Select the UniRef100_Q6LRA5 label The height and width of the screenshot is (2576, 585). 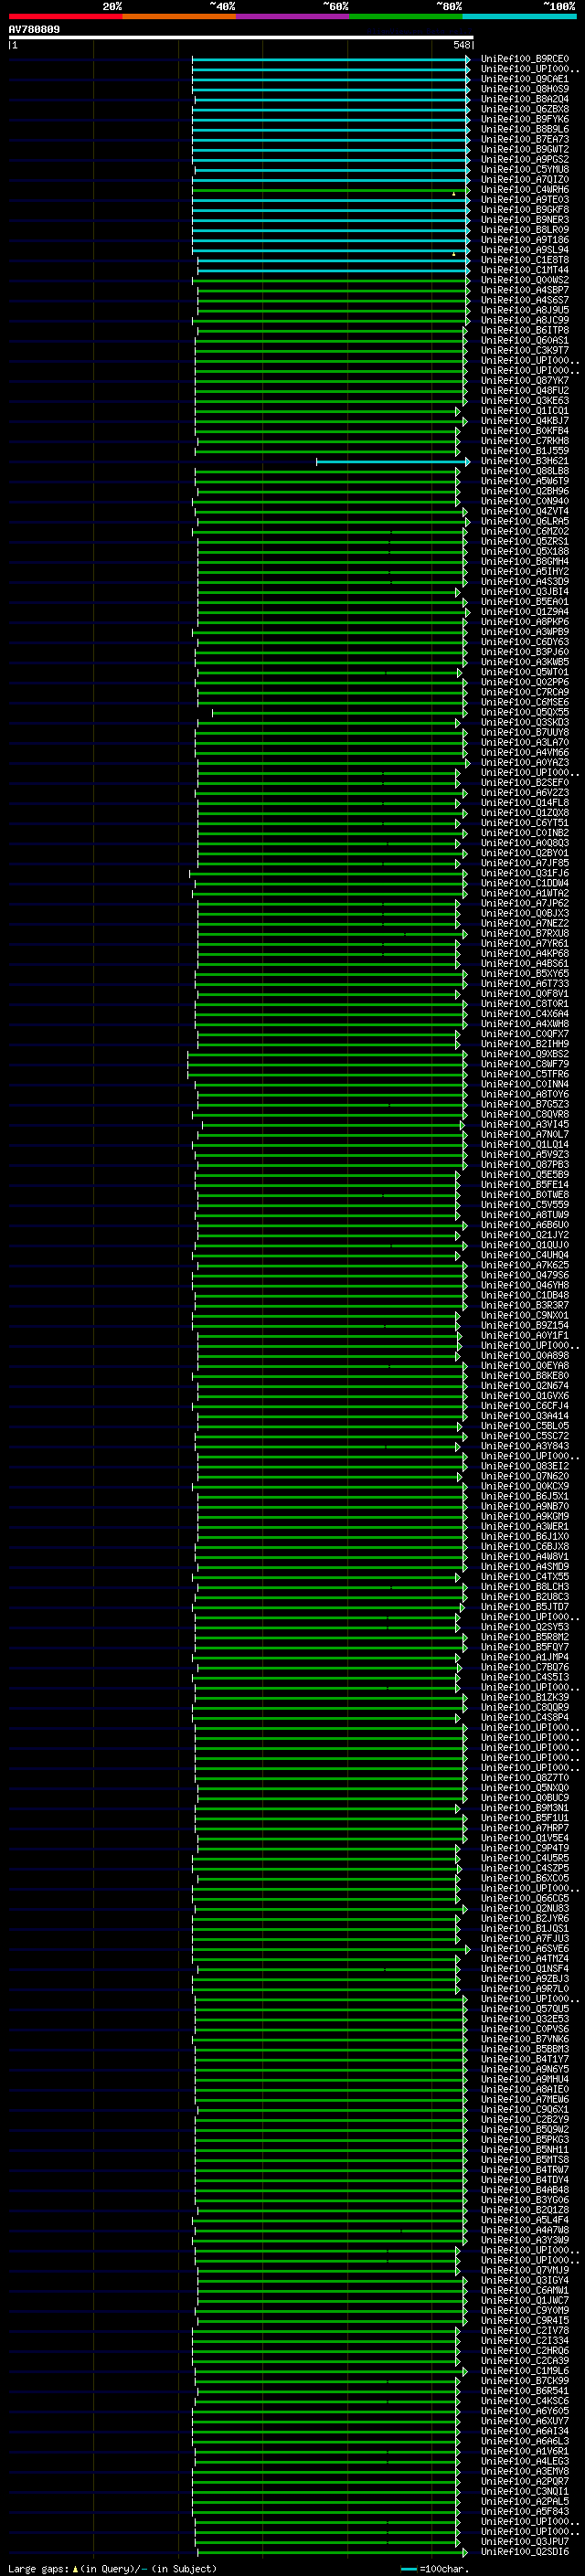pyautogui.click(x=524, y=521)
